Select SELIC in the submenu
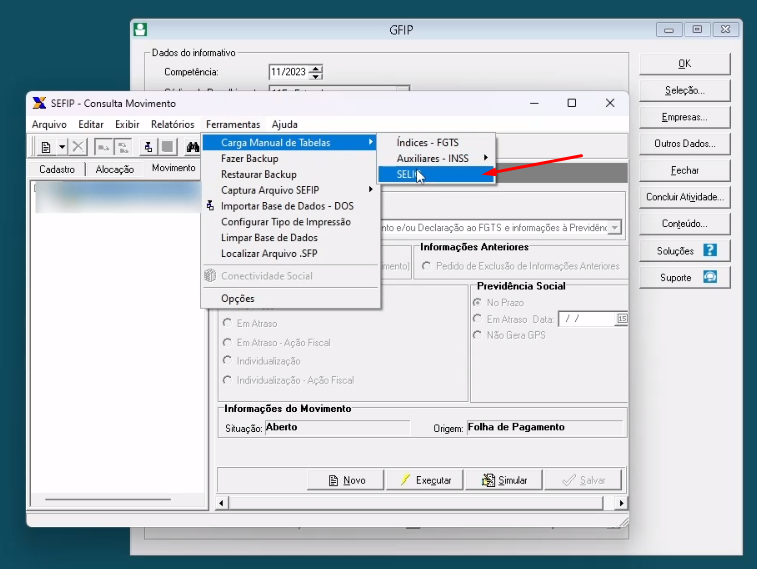 pyautogui.click(x=436, y=174)
